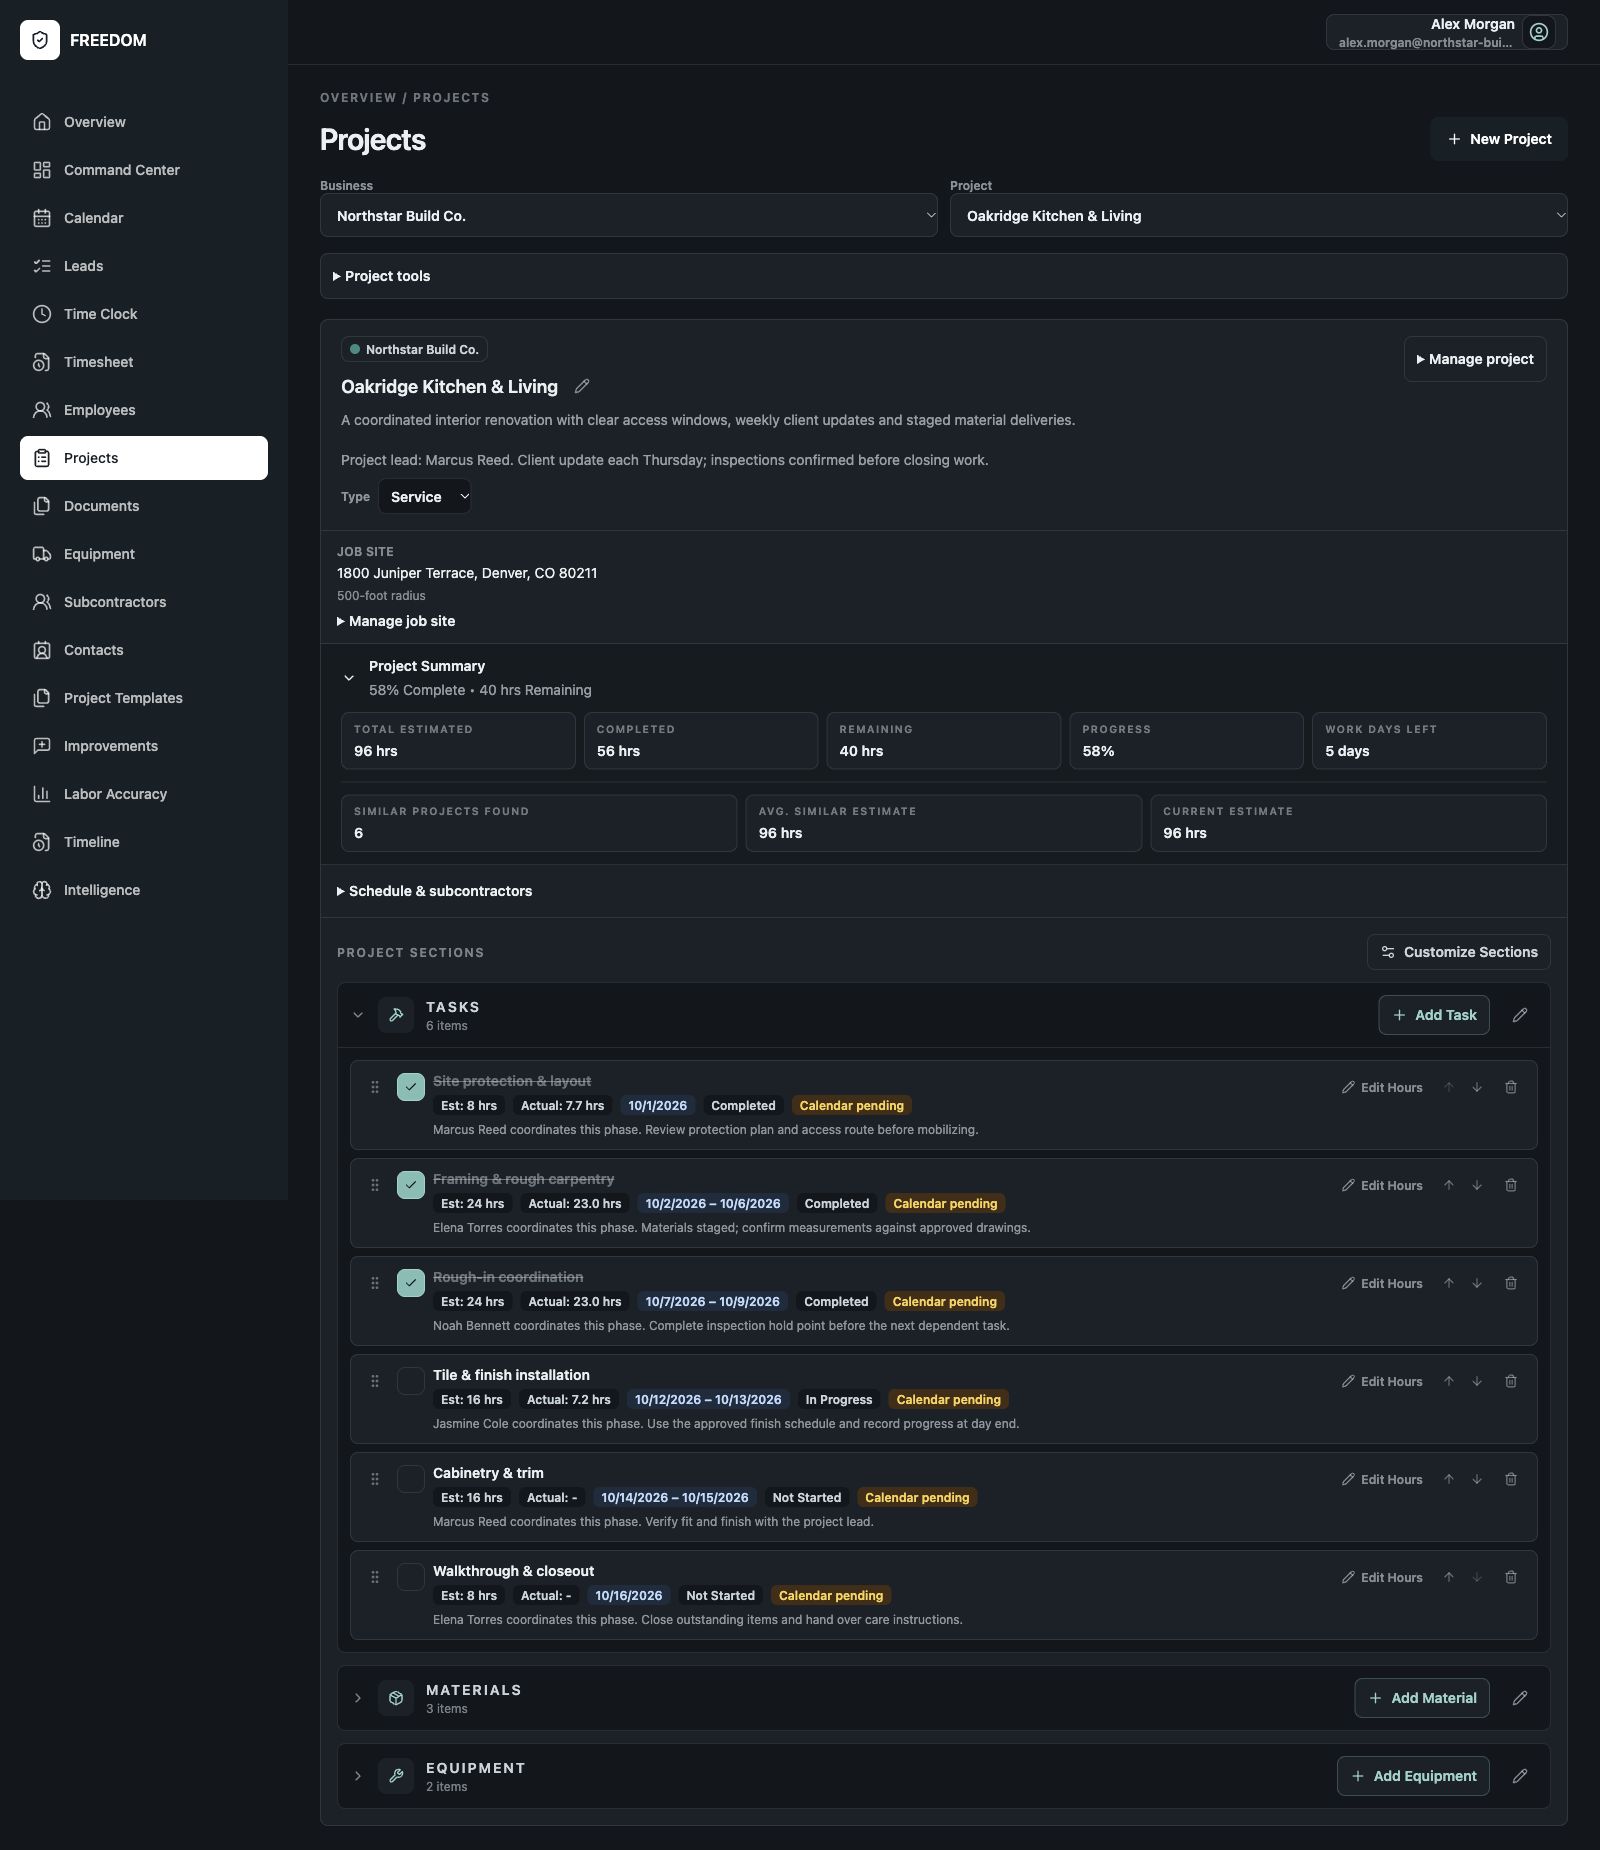
Task: Click the Add Task button
Action: (x=1434, y=1015)
